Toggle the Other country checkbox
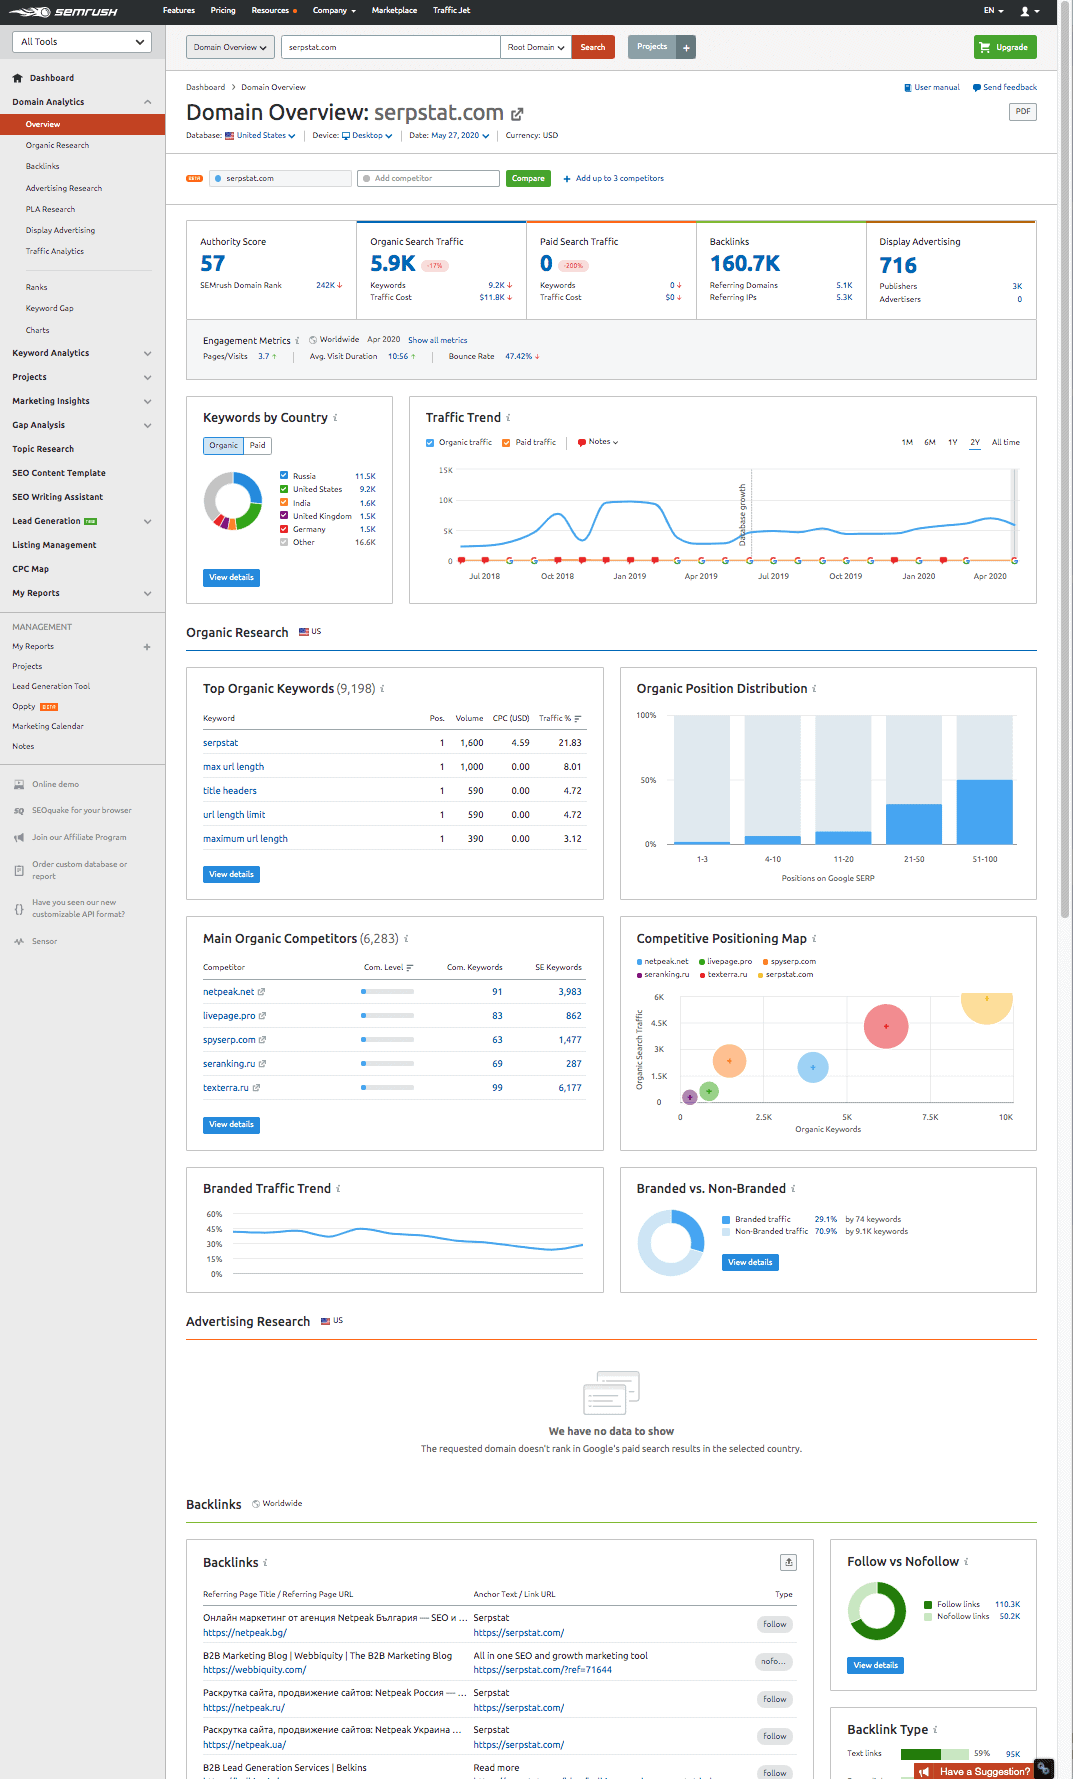 point(284,542)
